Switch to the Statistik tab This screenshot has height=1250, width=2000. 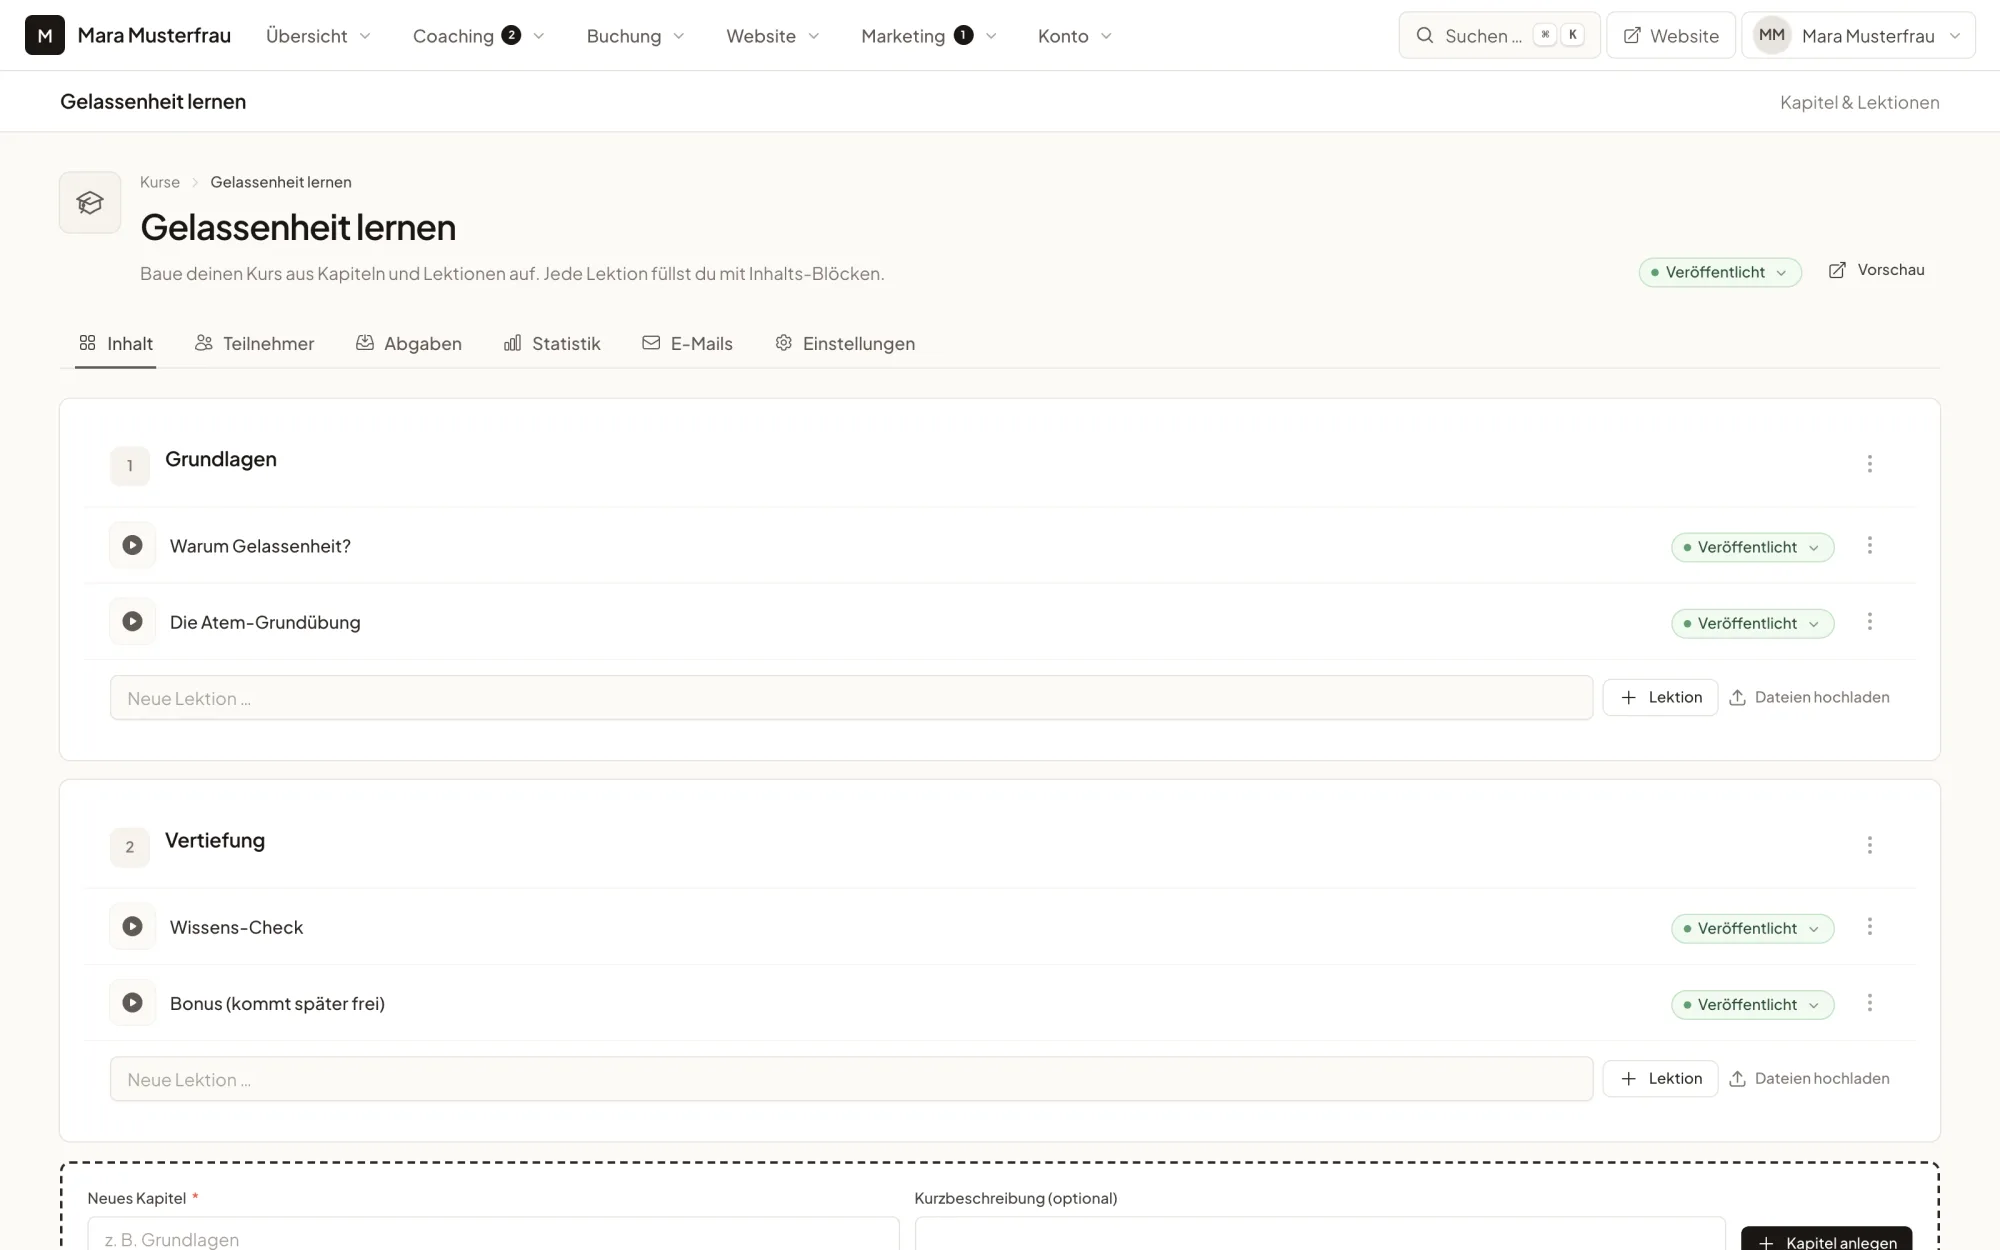click(552, 344)
